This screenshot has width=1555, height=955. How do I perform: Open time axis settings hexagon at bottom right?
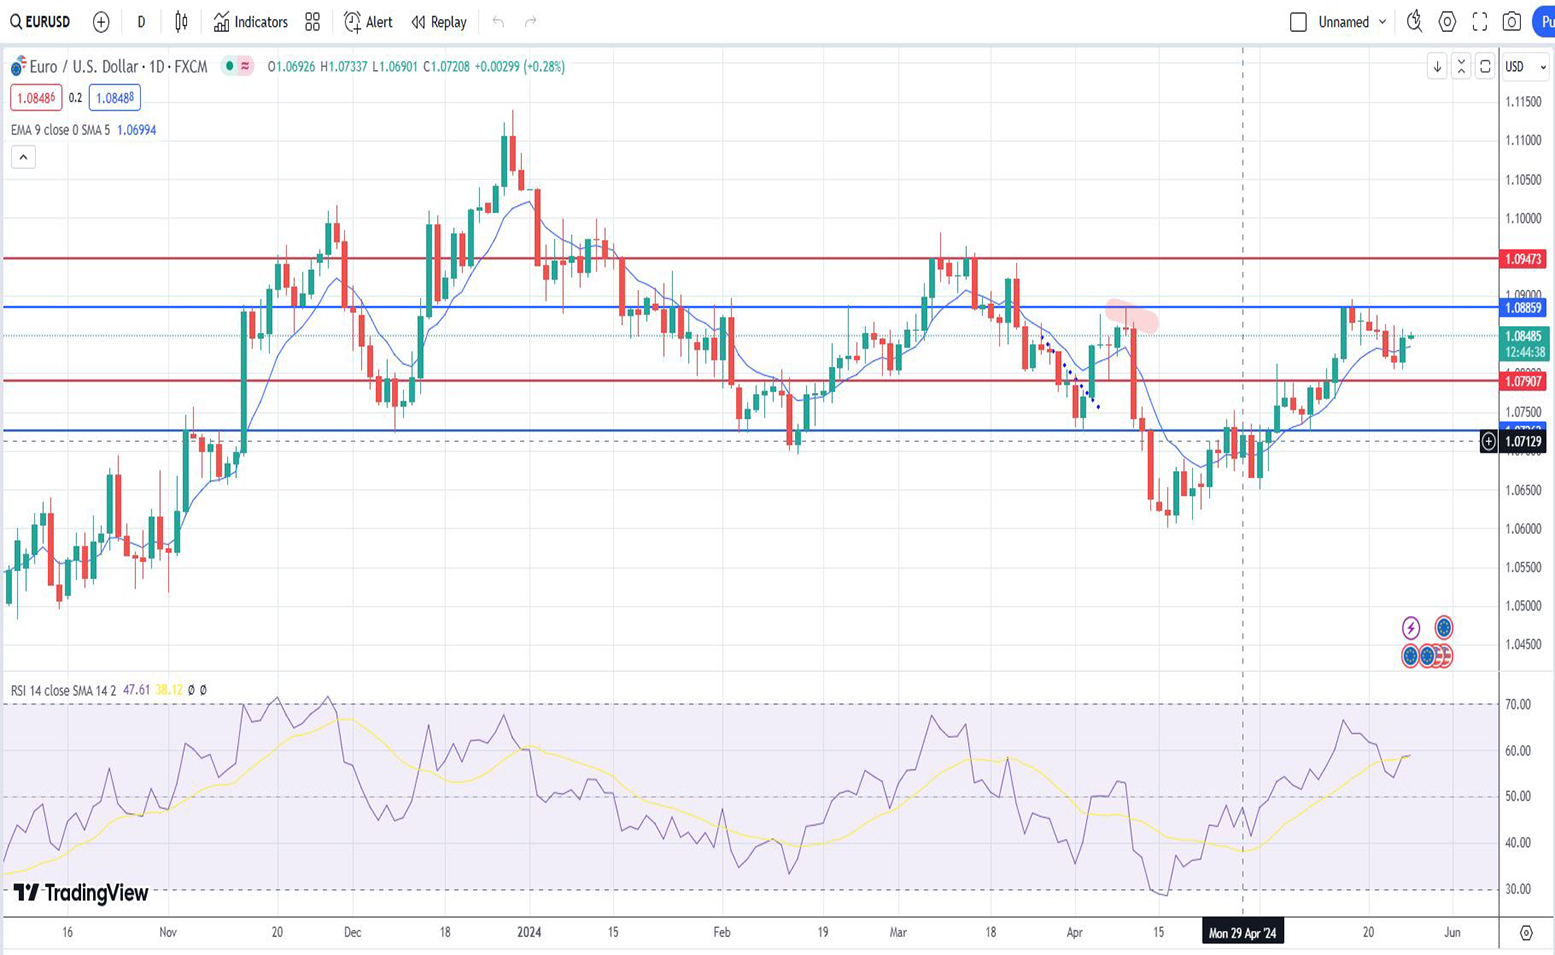(1526, 933)
